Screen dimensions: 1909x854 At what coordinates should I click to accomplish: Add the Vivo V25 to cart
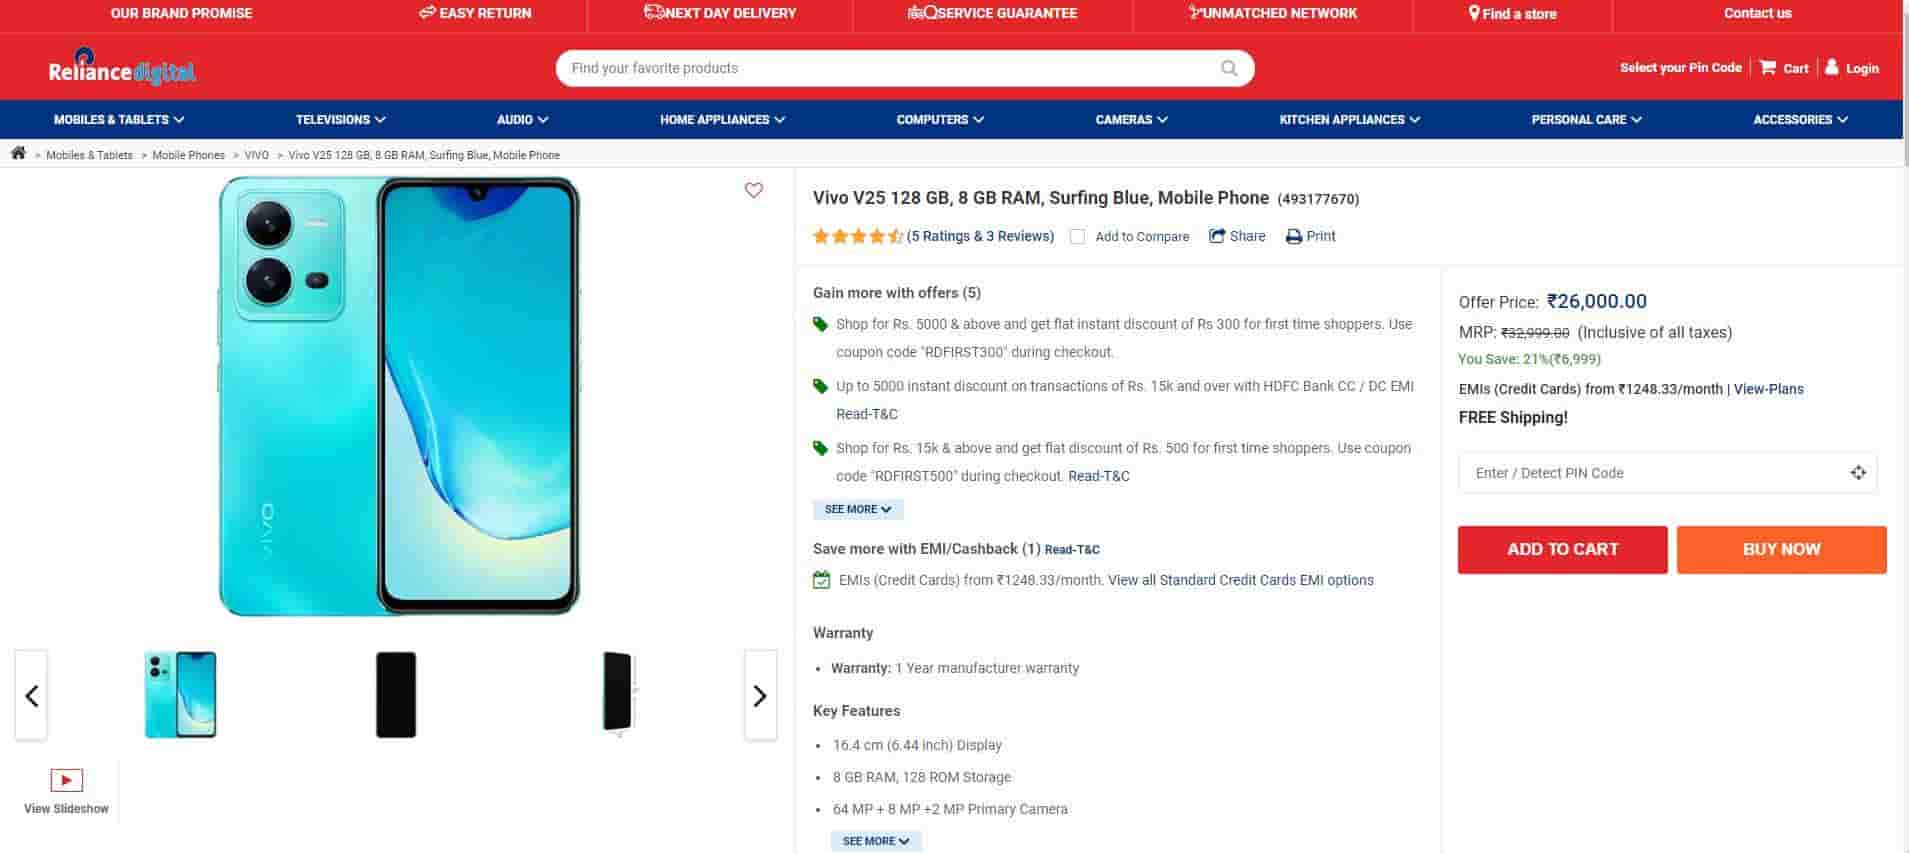click(1562, 549)
